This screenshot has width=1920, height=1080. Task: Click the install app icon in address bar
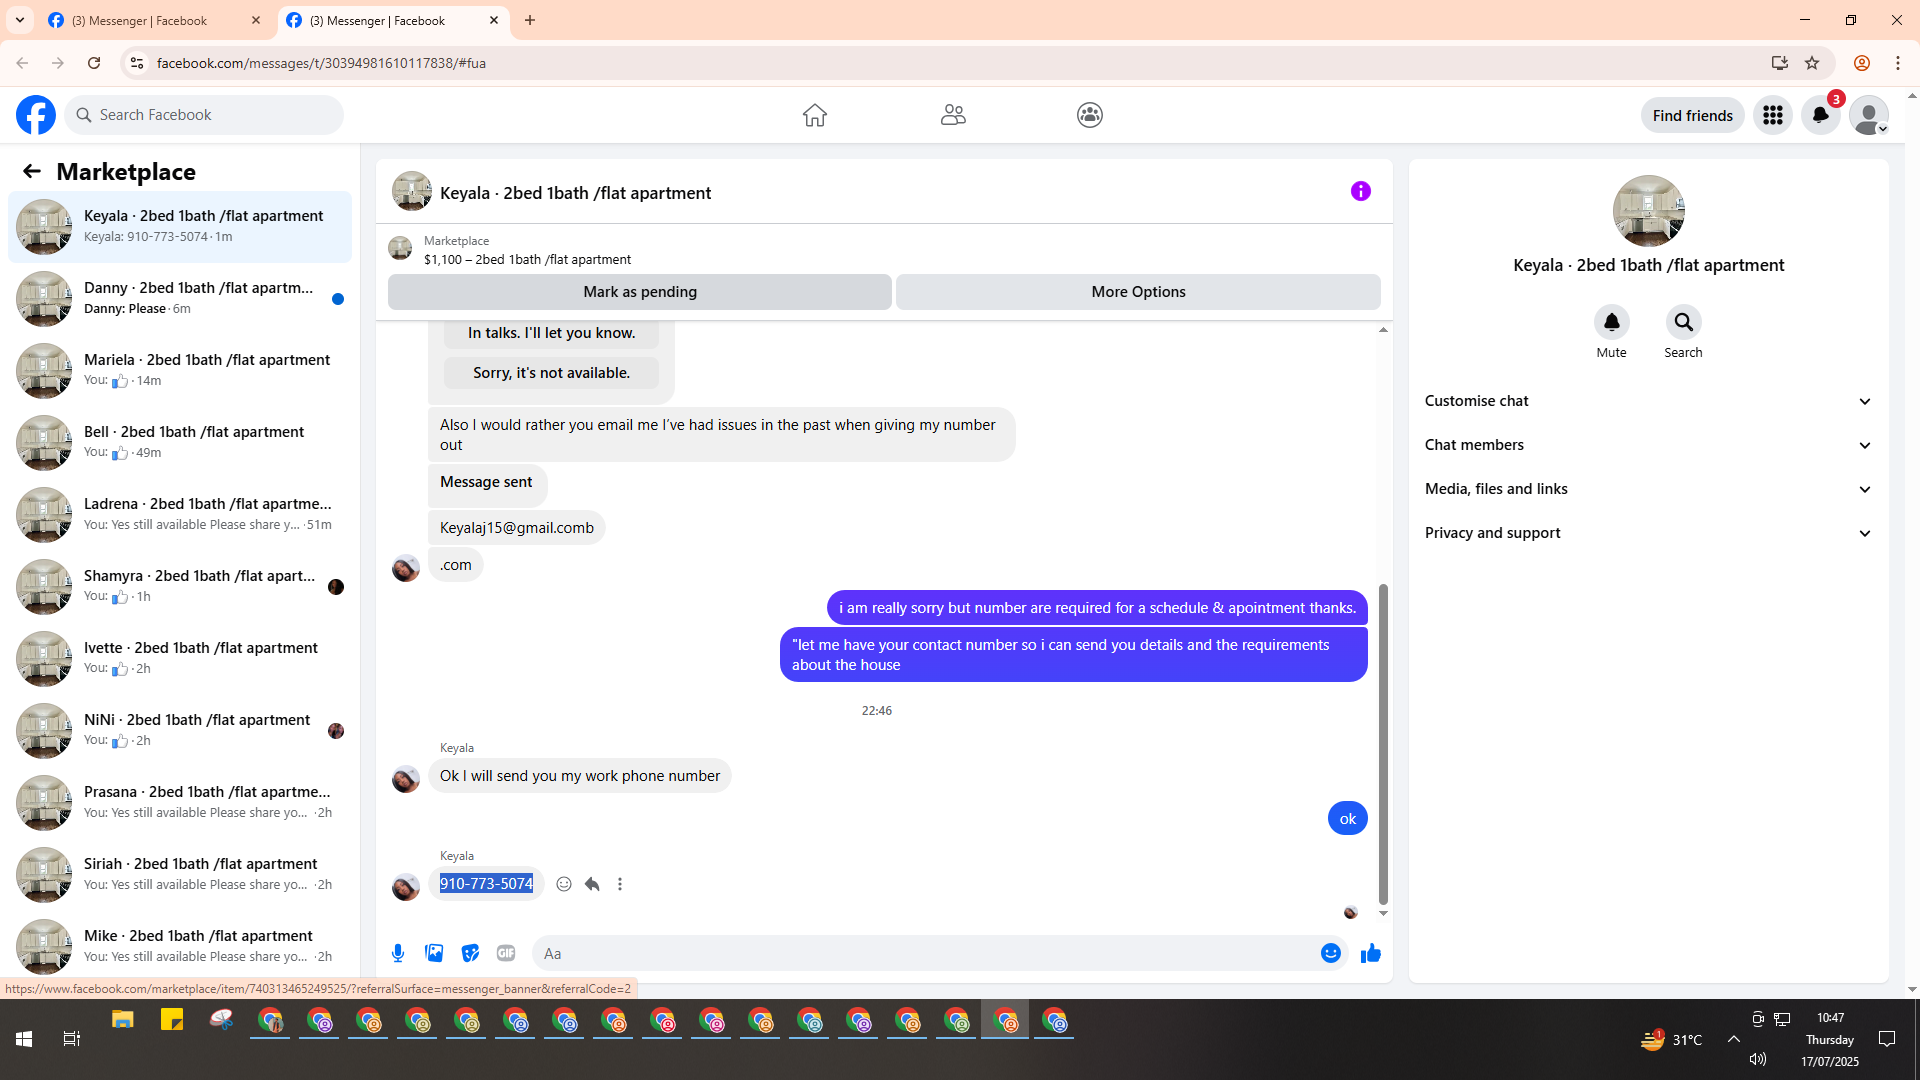[1779, 63]
